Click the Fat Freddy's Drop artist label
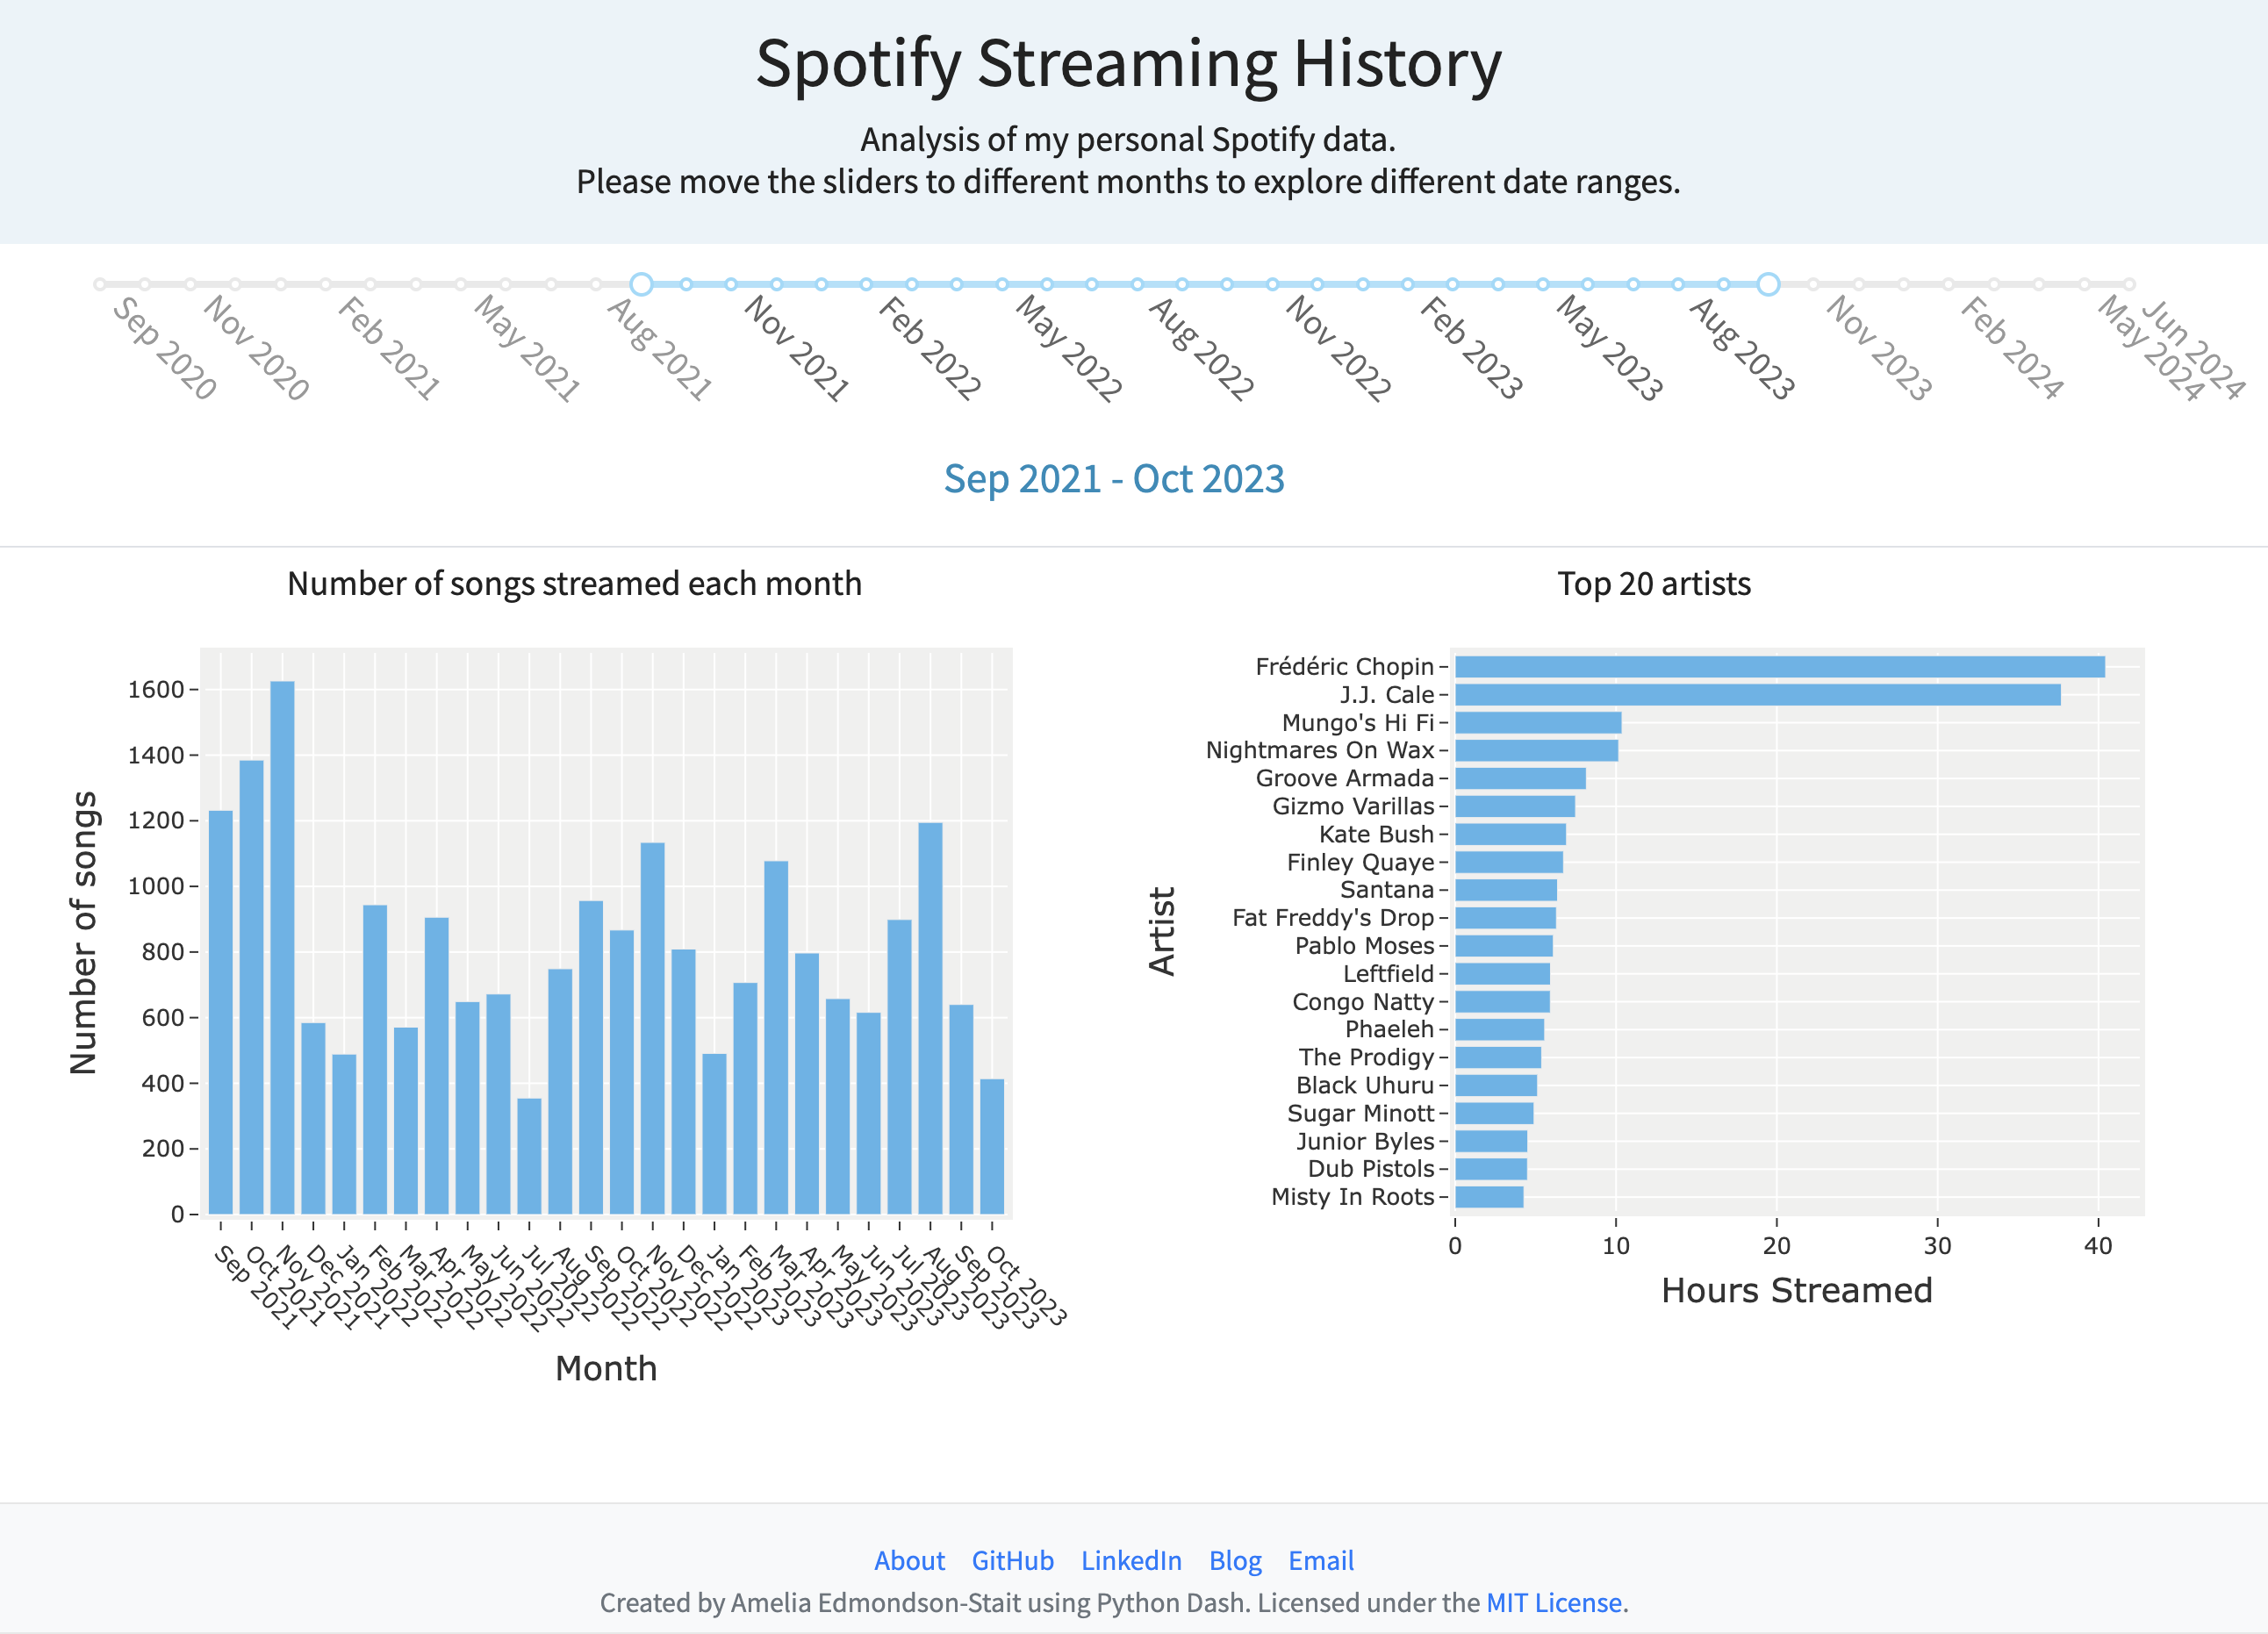The image size is (2268, 1634). (1333, 918)
